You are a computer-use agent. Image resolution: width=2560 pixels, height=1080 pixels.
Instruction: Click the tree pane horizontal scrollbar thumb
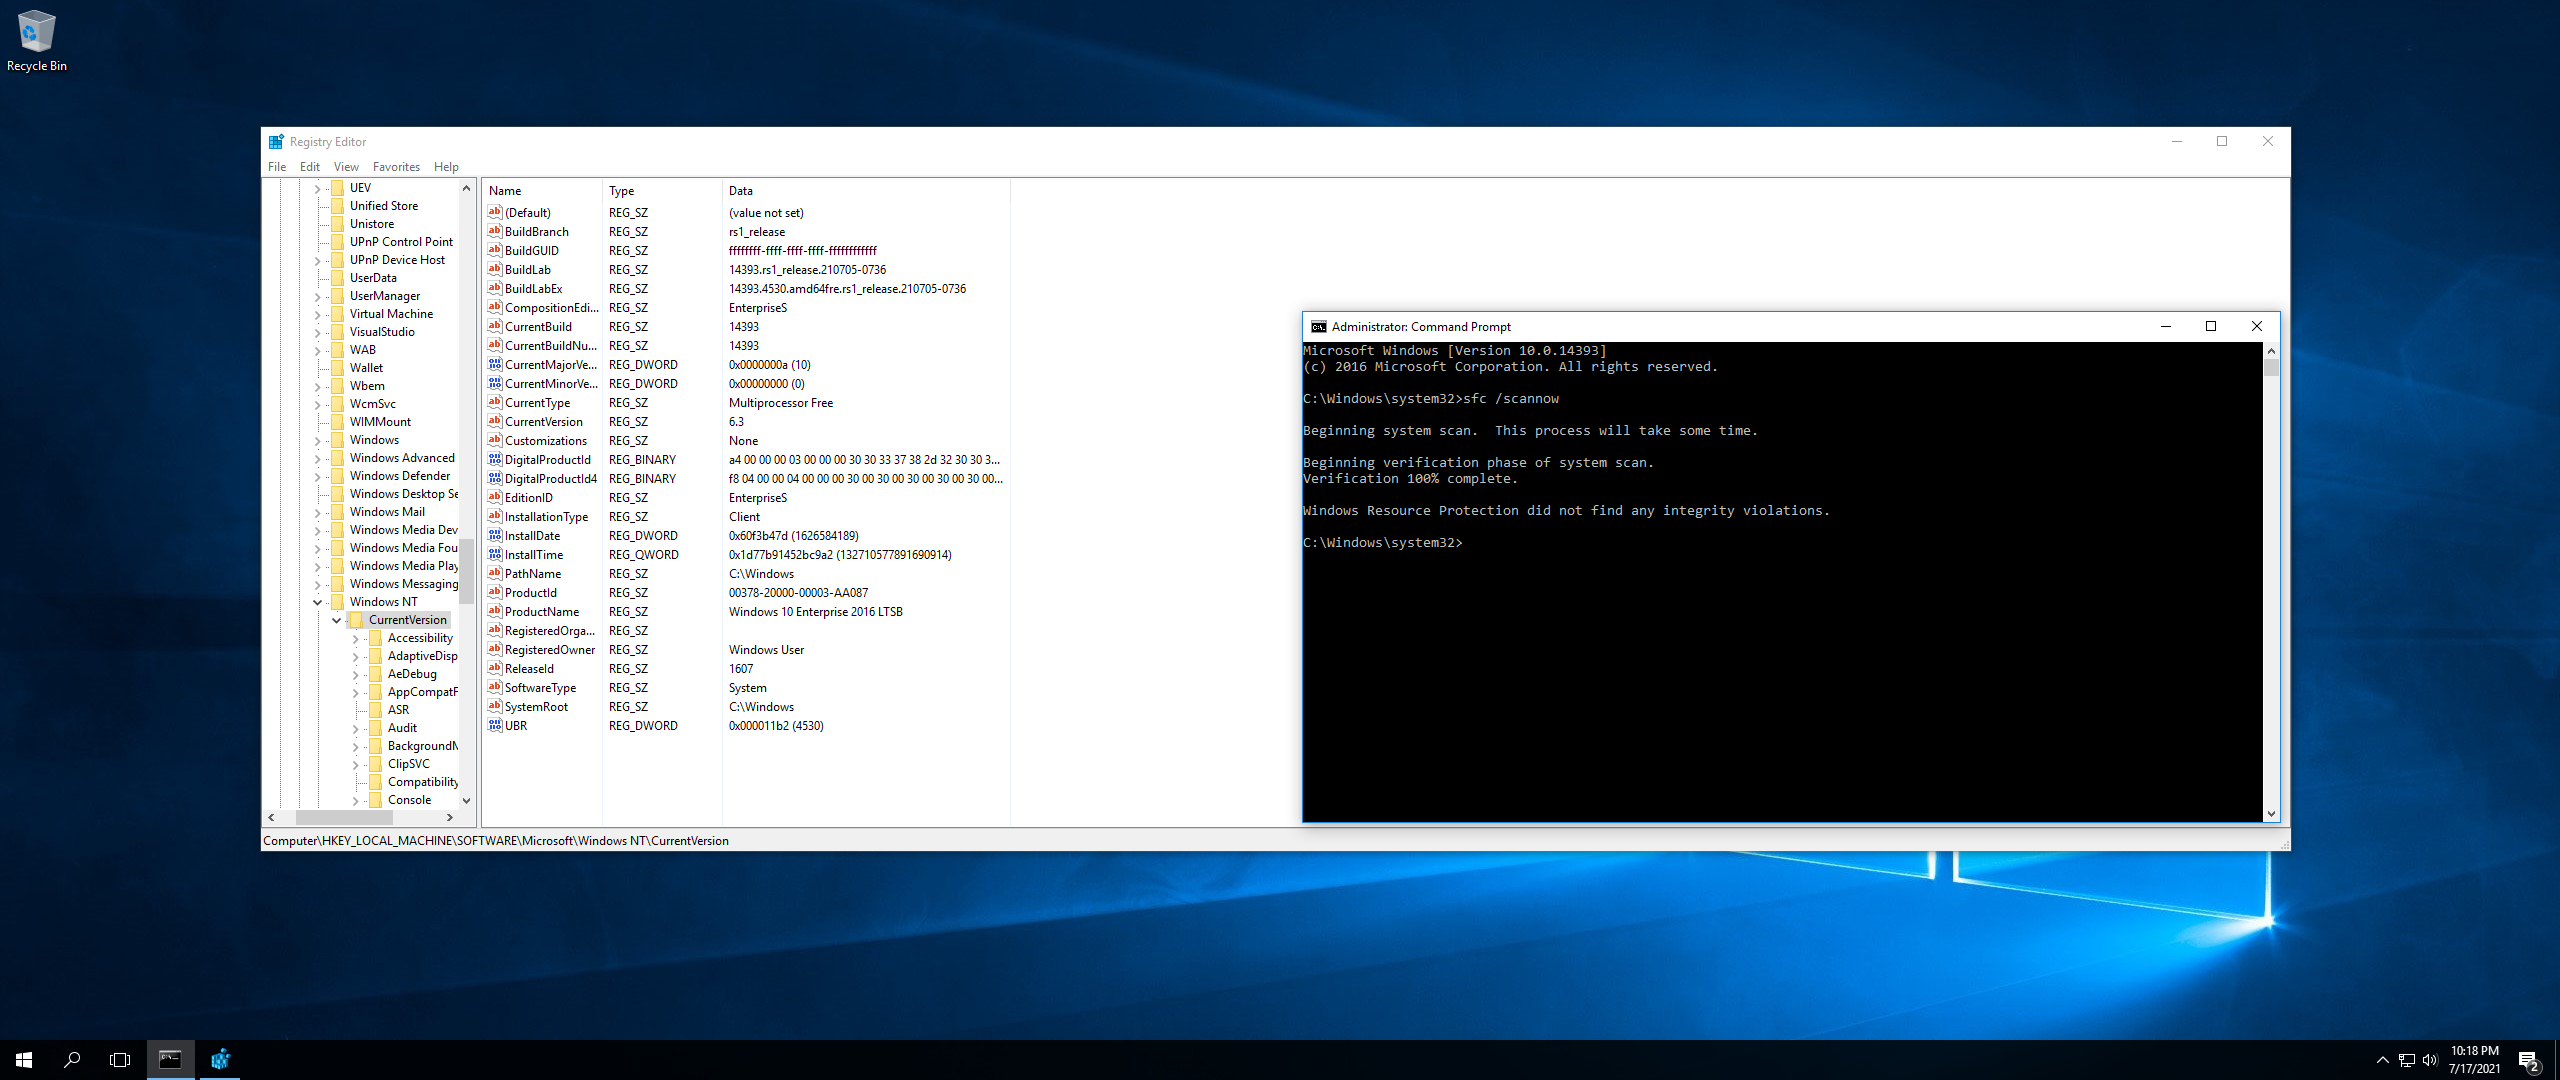[343, 817]
